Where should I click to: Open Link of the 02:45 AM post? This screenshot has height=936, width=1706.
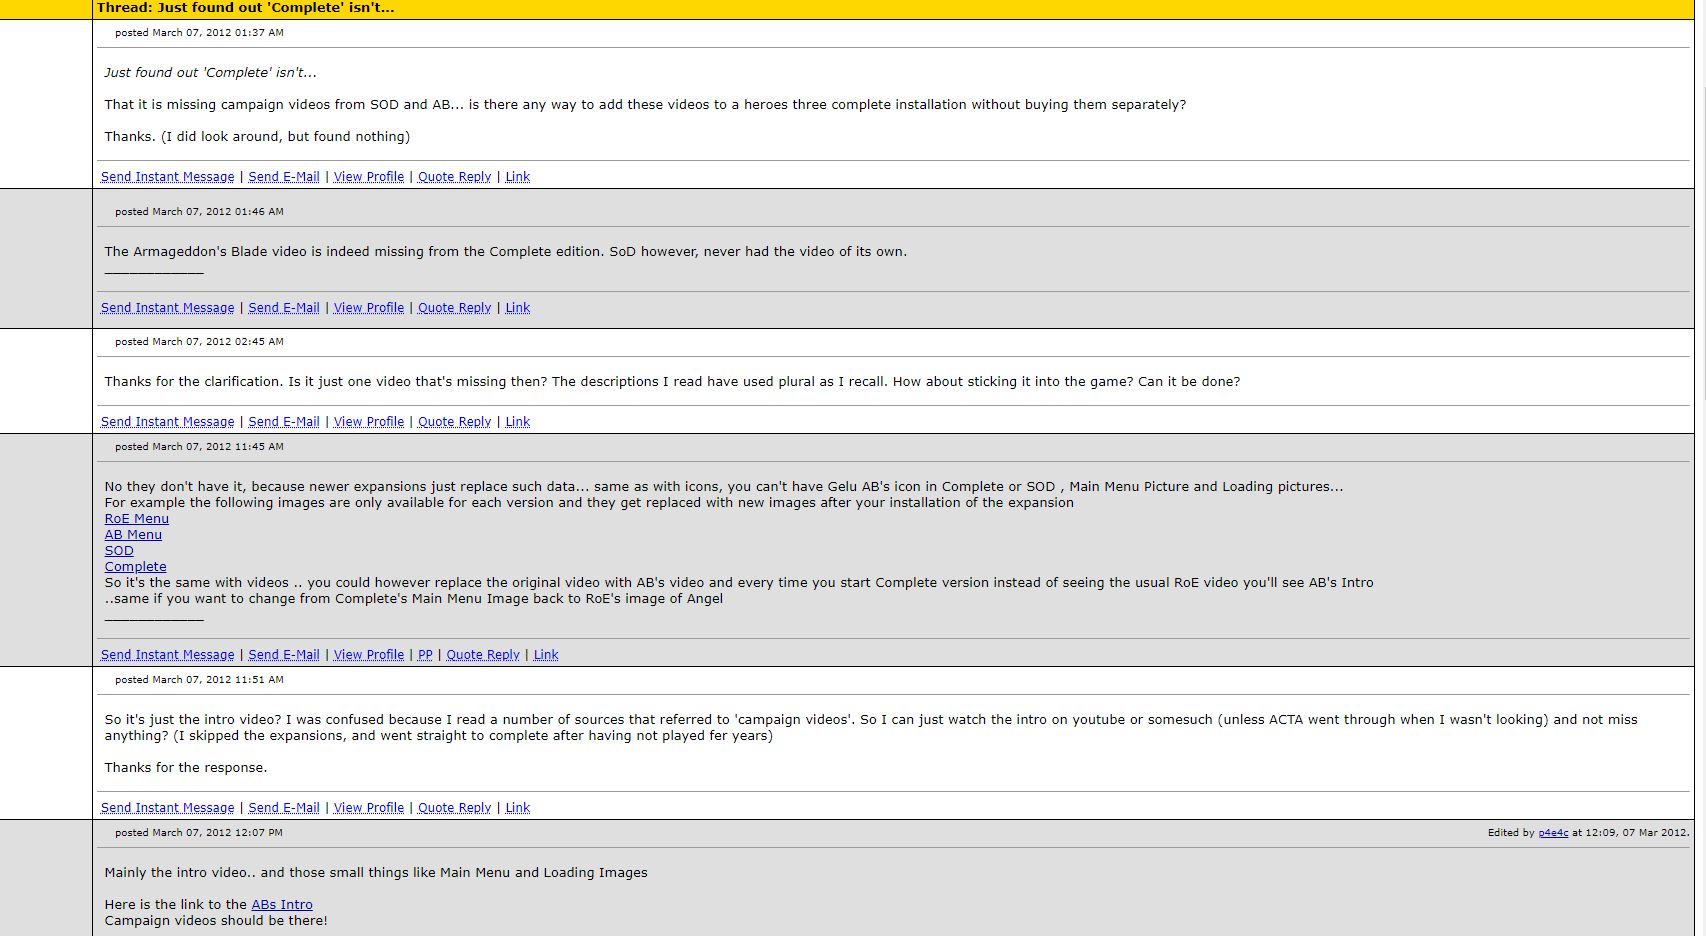pyautogui.click(x=517, y=422)
